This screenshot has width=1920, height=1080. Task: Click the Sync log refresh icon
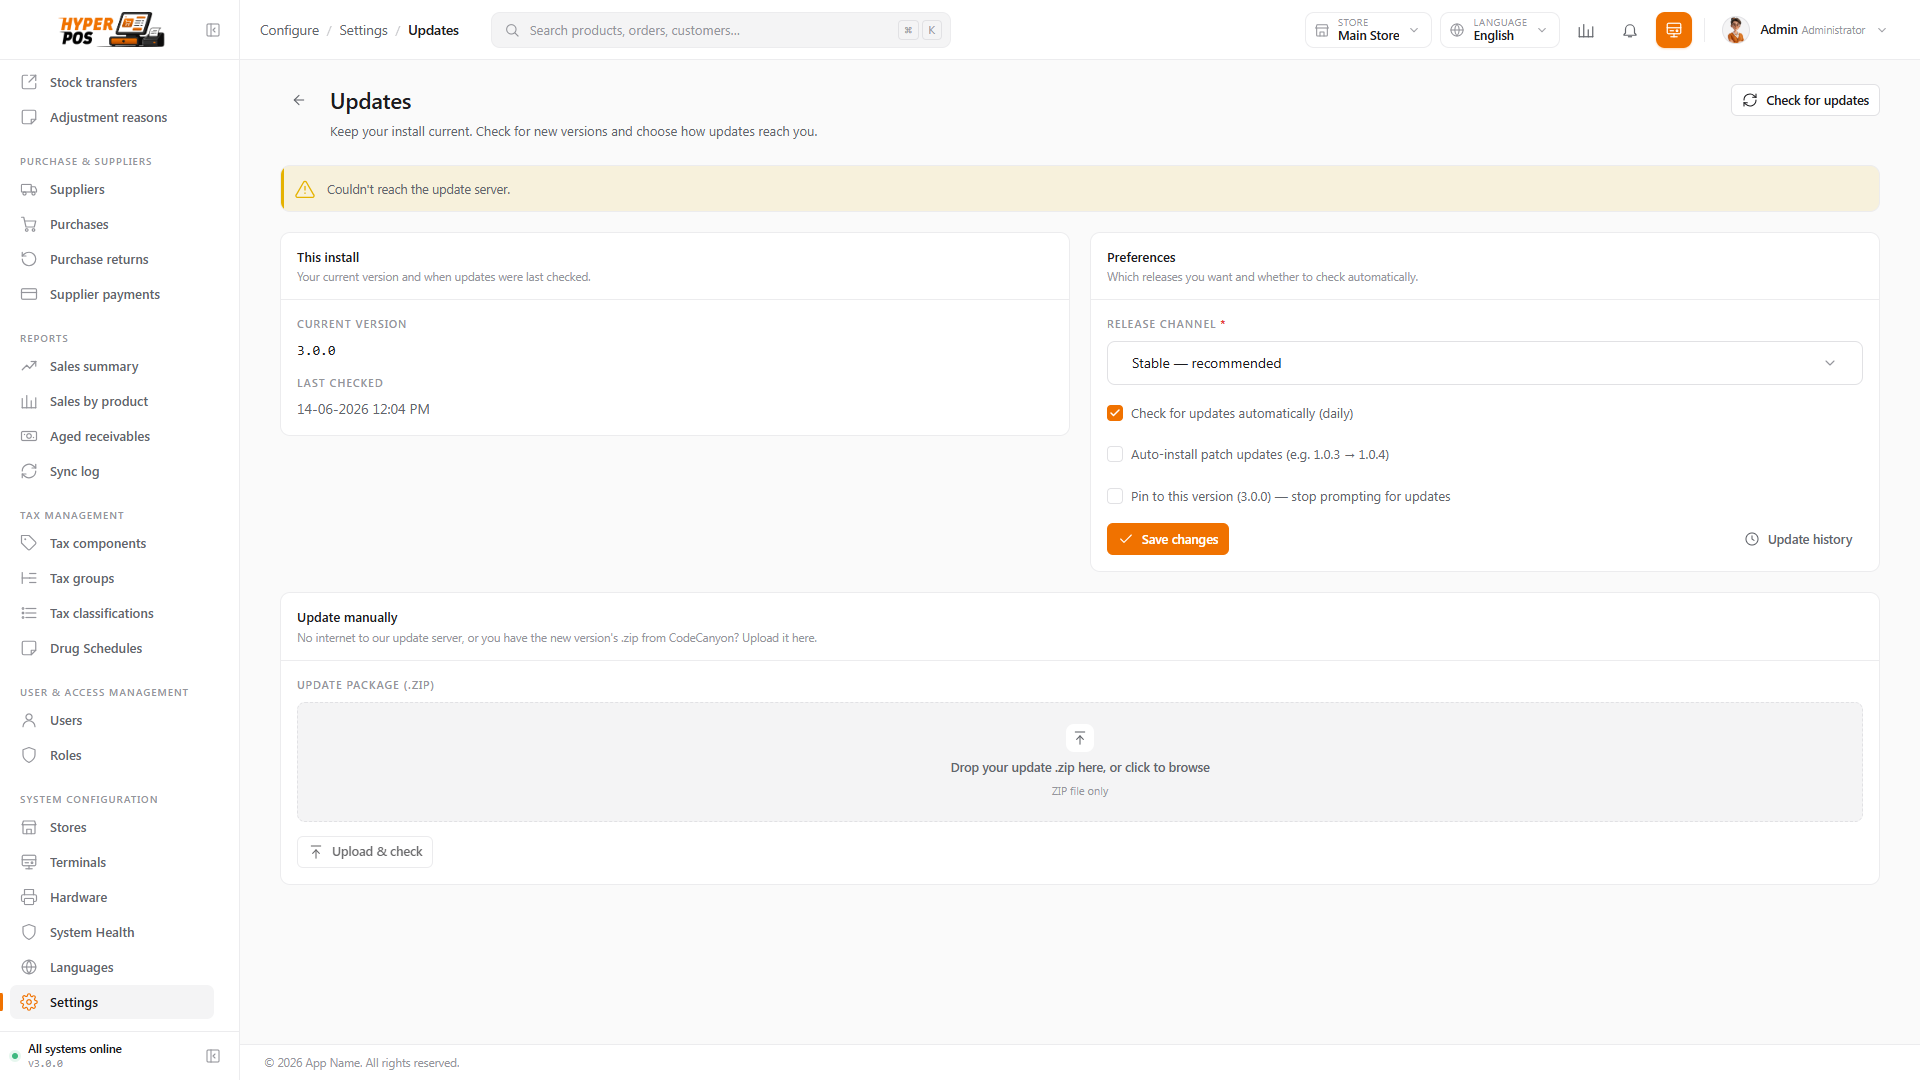pos(29,471)
